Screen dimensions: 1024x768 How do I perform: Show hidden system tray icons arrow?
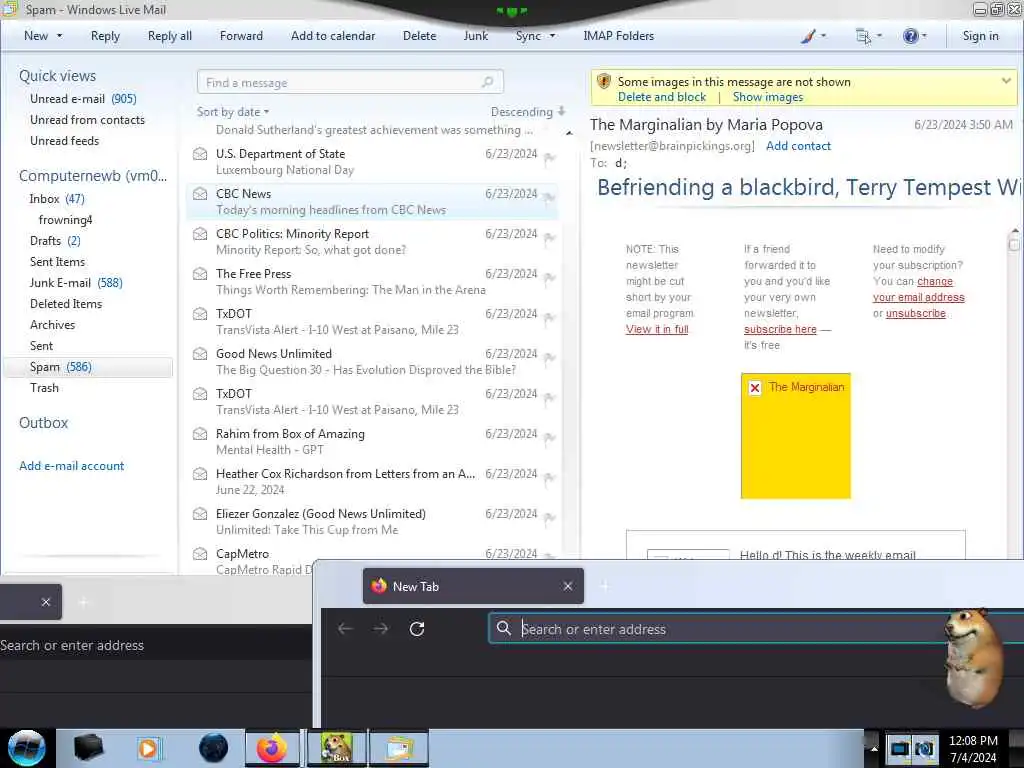[874, 748]
